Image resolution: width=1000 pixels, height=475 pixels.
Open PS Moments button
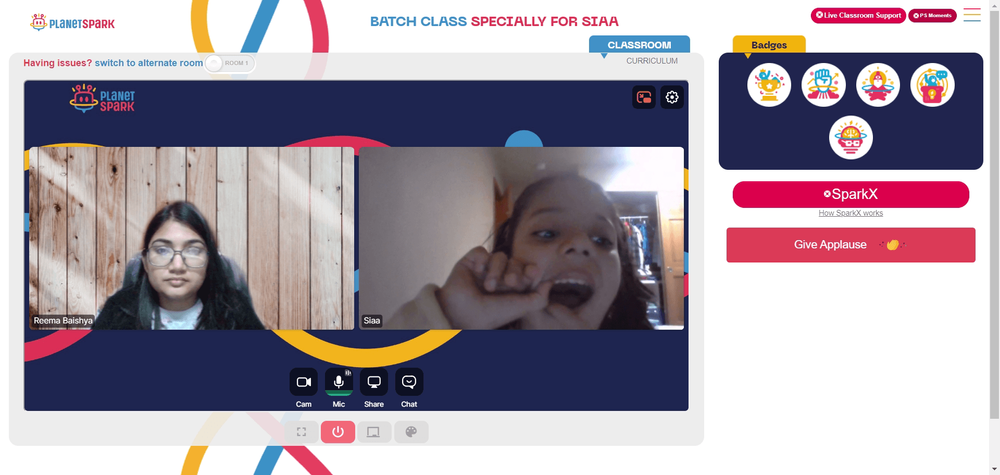pos(932,15)
